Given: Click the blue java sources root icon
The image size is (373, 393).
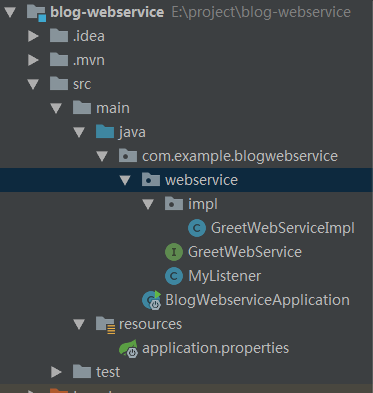Looking at the screenshot, I should click(x=105, y=131).
